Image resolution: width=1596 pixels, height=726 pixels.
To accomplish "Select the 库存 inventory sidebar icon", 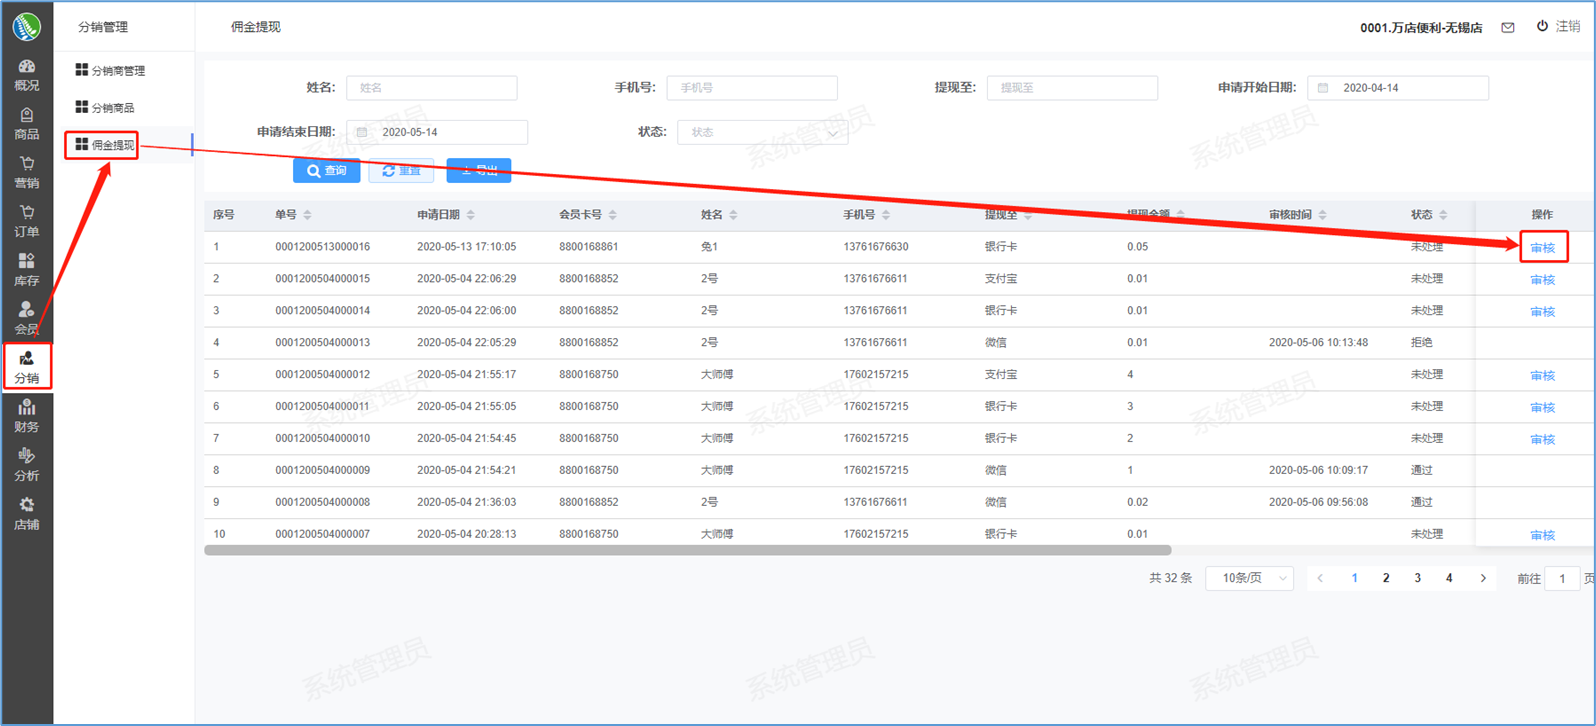I will 26,270.
